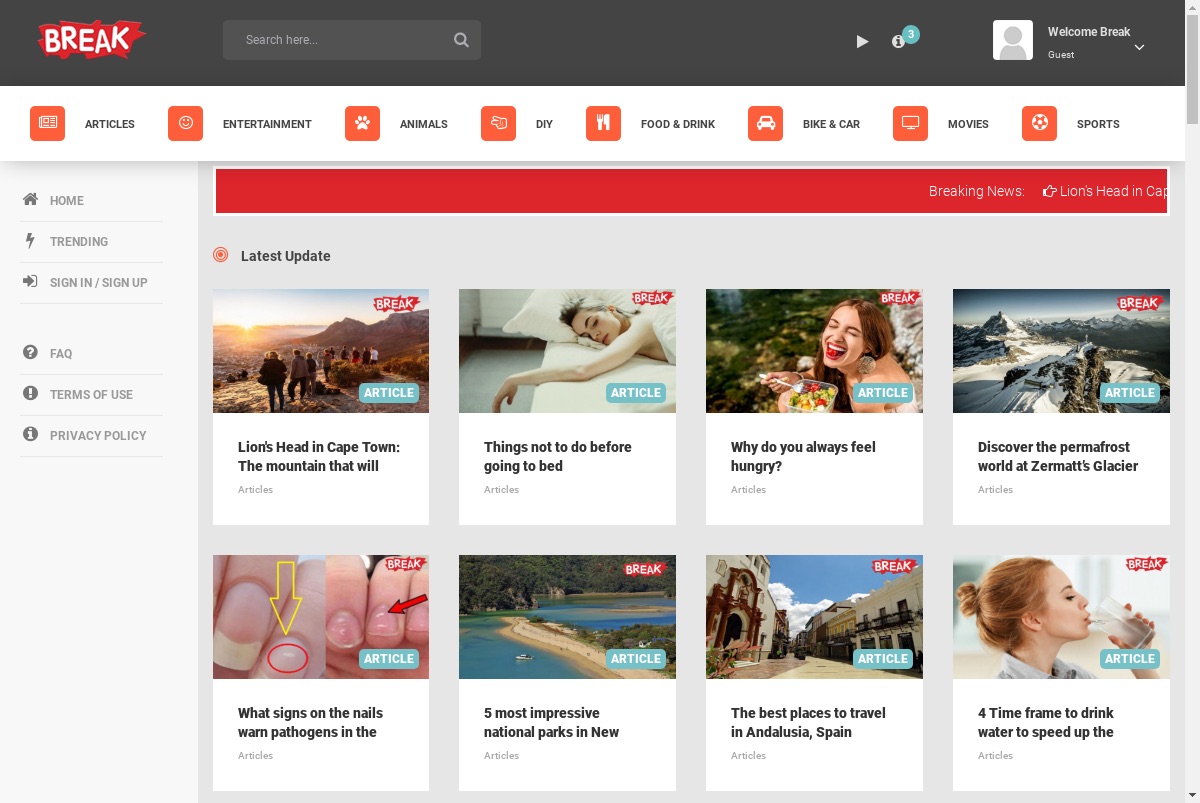Screen dimensions: 1200x803
Task: Click Articles tag under hungry article
Action: (748, 489)
